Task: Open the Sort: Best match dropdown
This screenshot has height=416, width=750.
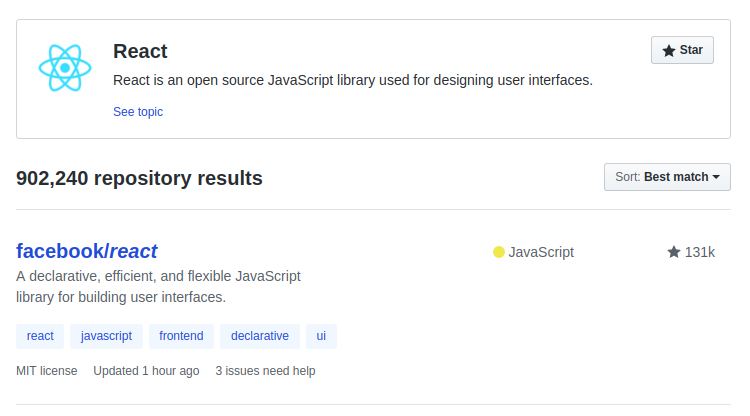Action: pyautogui.click(x=667, y=177)
